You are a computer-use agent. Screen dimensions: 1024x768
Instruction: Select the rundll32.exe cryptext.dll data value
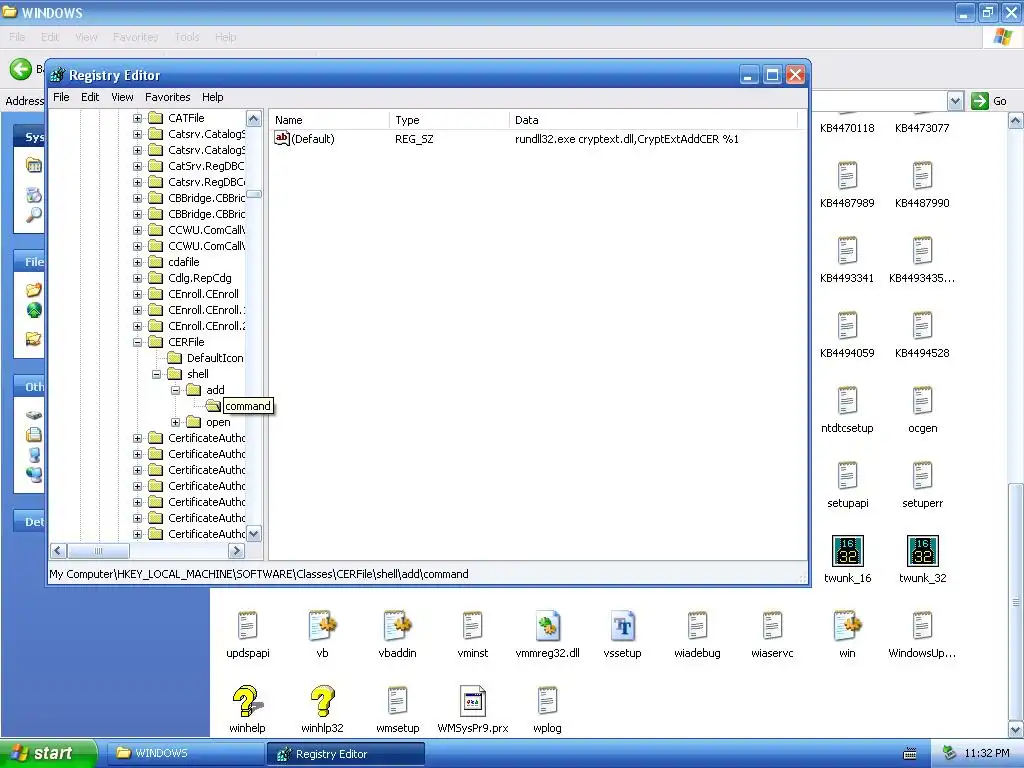click(x=626, y=139)
